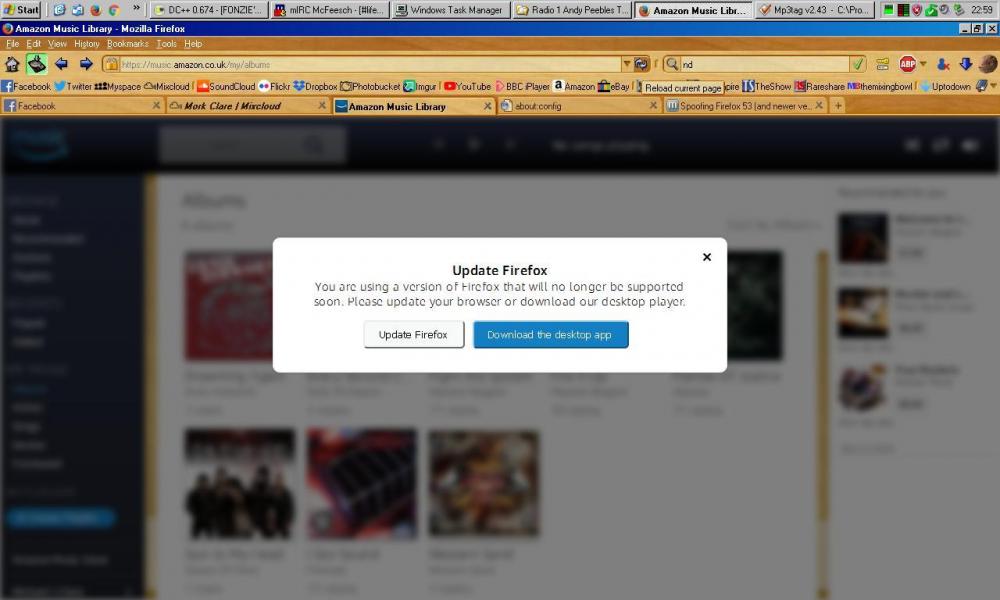The width and height of the screenshot is (1000, 600).
Task: Click the Adblock Plus ABP icon
Action: [x=907, y=64]
